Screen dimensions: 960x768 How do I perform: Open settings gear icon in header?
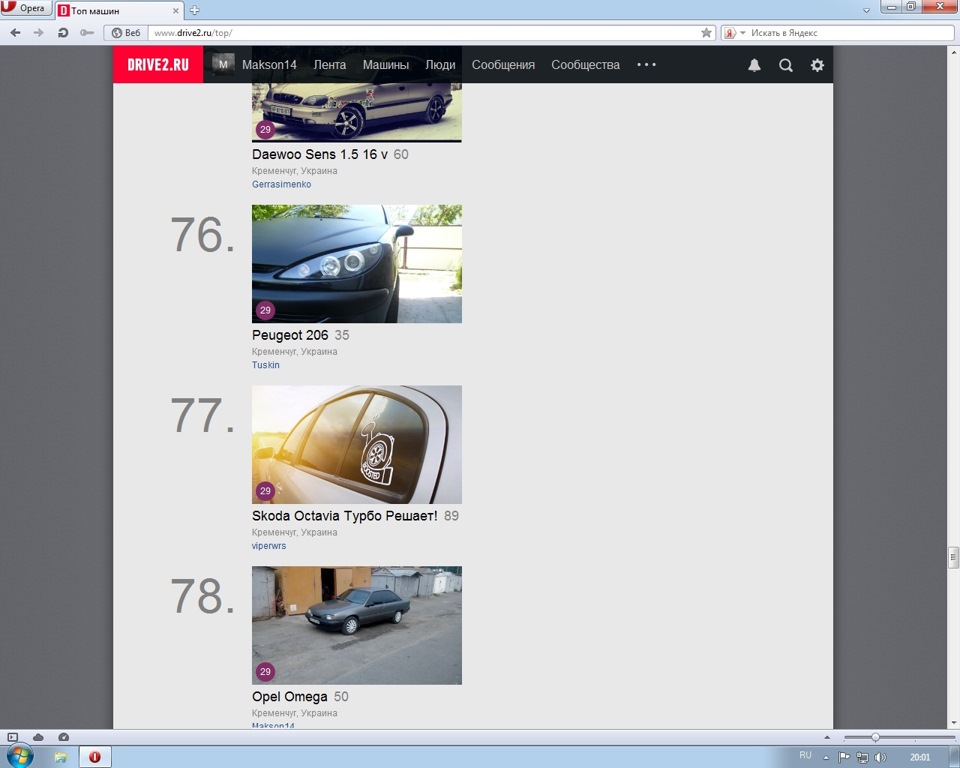pyautogui.click(x=817, y=65)
